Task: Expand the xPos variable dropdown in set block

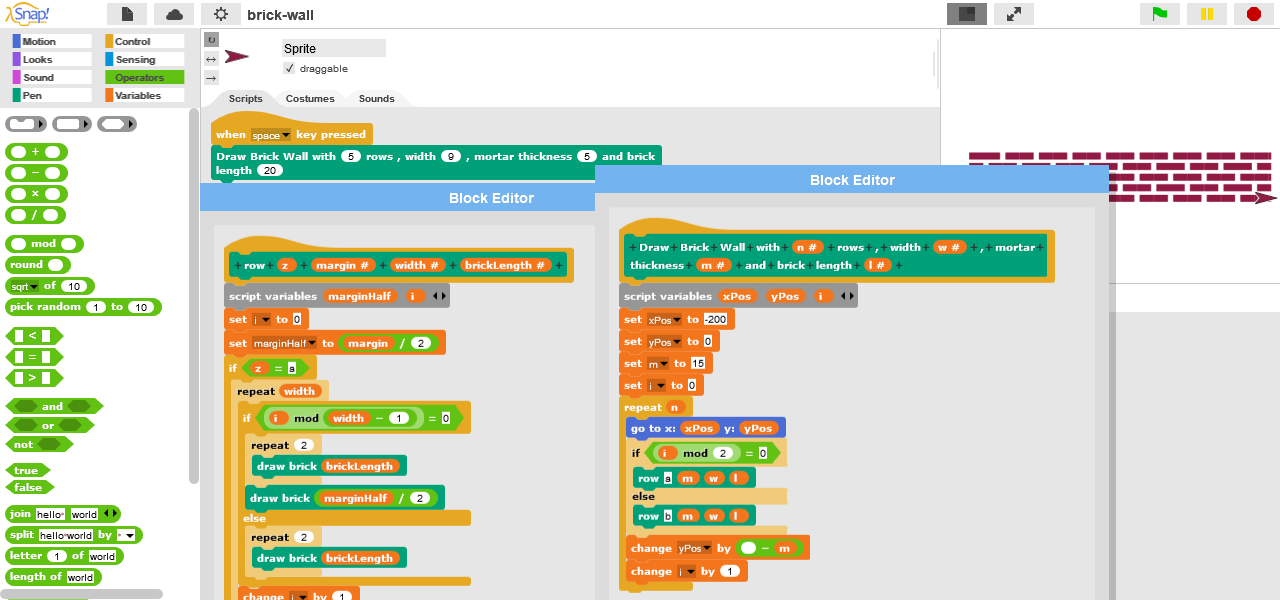Action: (677, 320)
